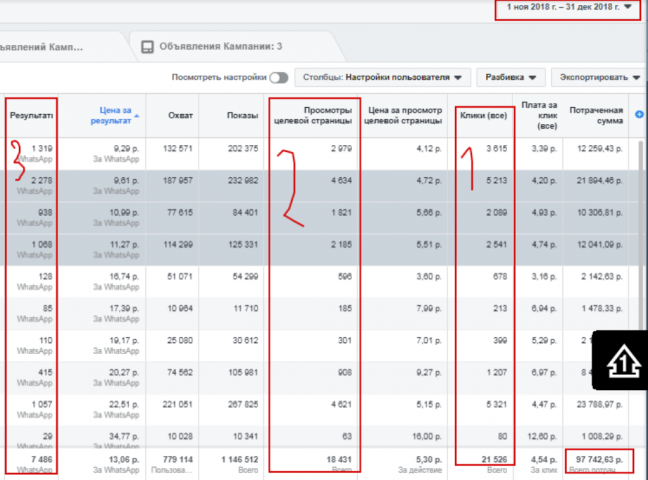Click the Клики (все) column header
Image resolution: width=648 pixels, height=480 pixels.
(484, 115)
